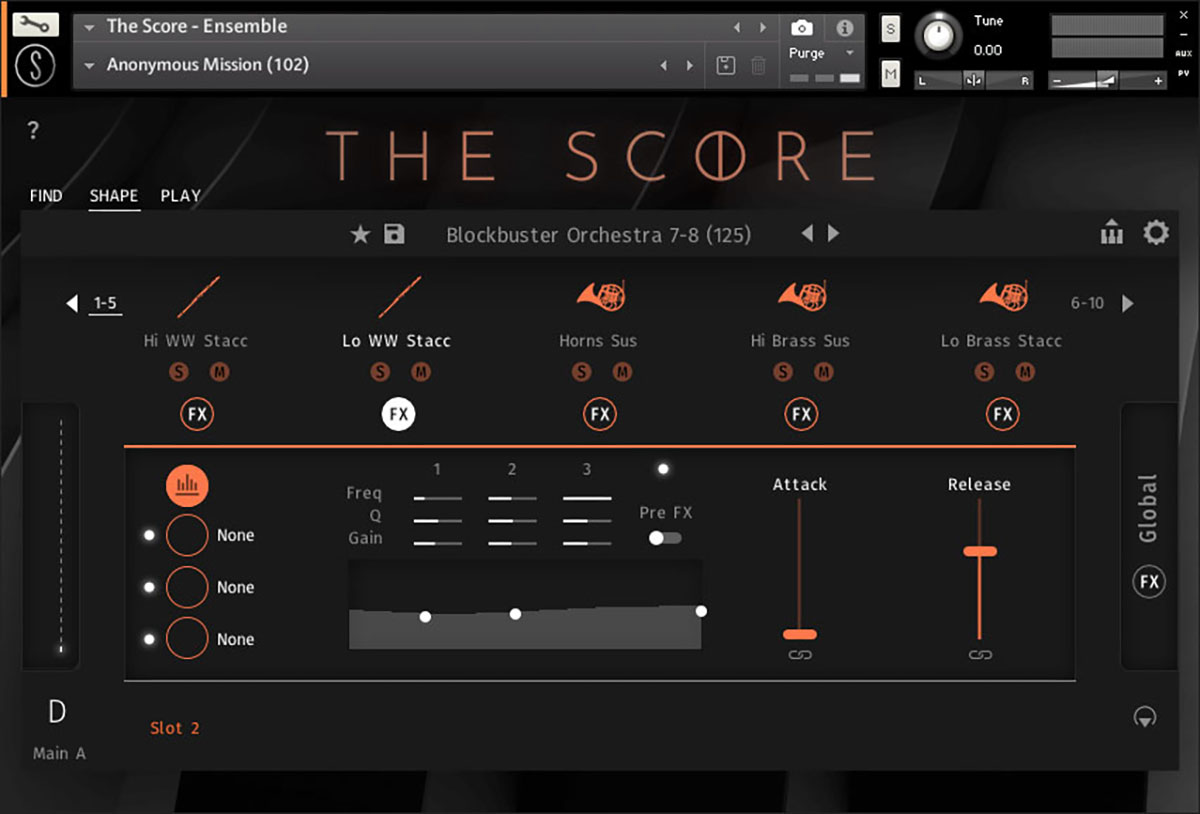Viewport: 1200px width, 814px height.
Task: Click the orange EQ bars icon
Action: [x=186, y=486]
